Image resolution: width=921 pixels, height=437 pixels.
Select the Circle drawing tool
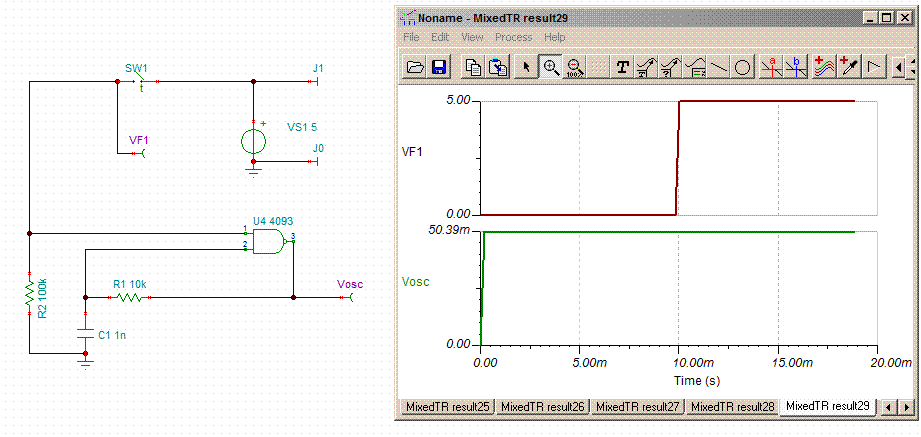(x=743, y=68)
